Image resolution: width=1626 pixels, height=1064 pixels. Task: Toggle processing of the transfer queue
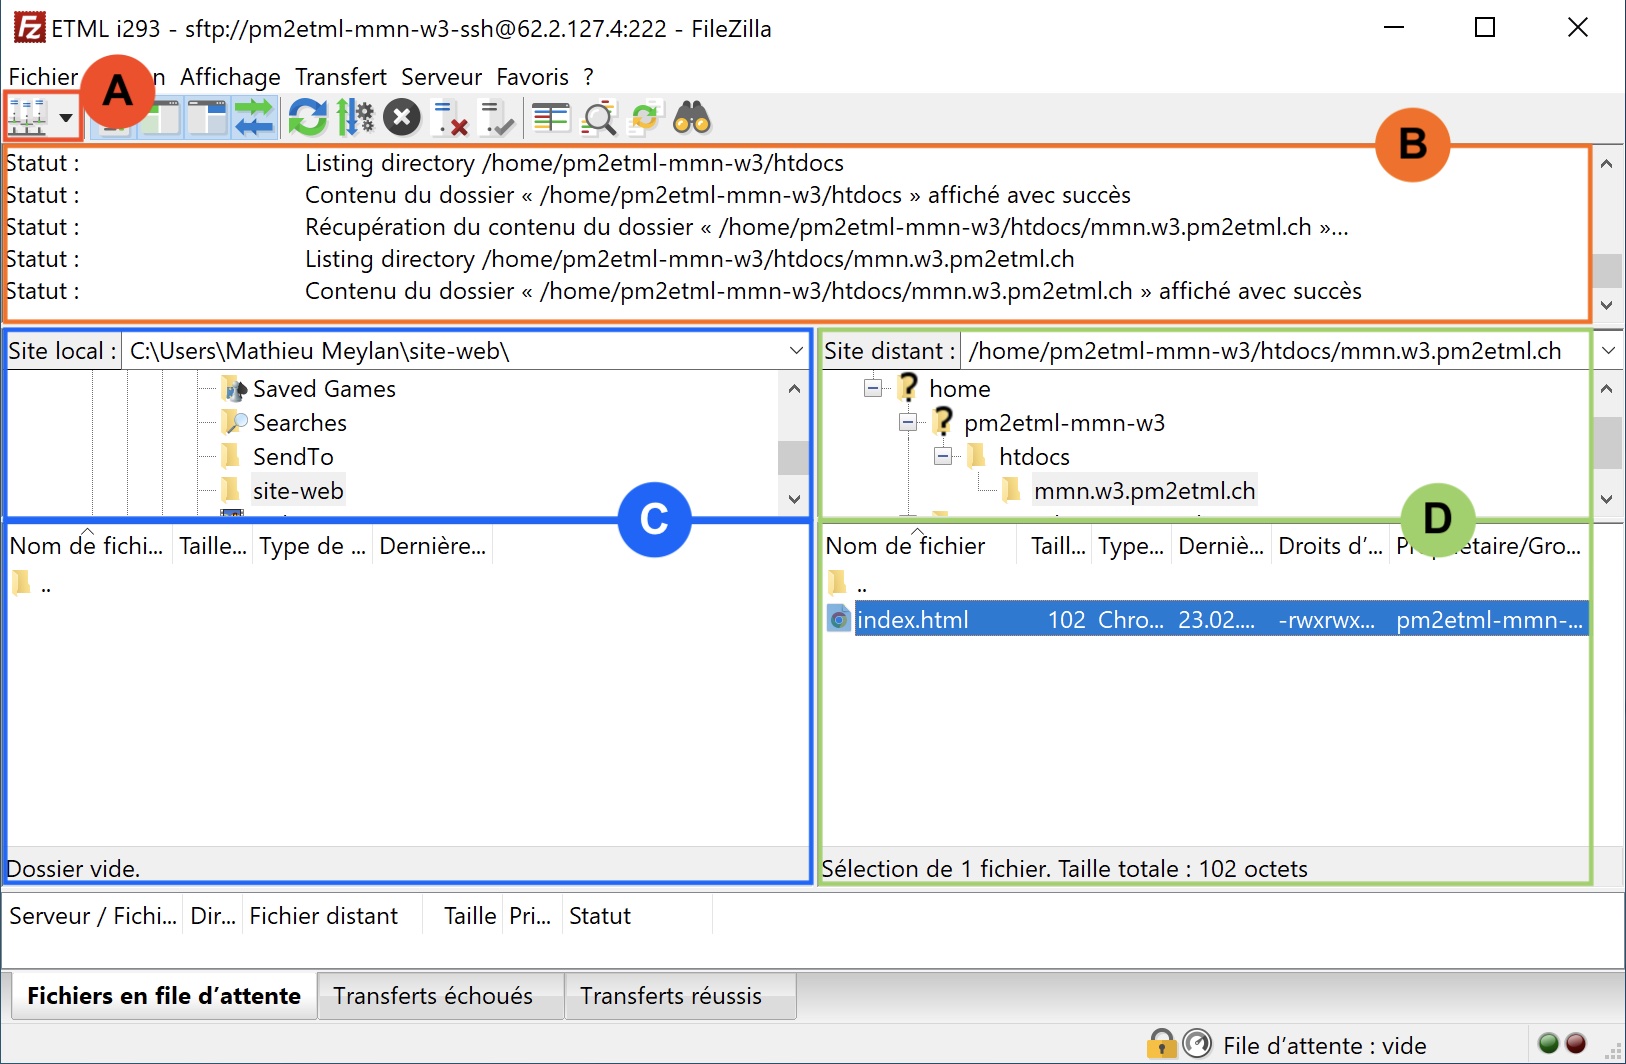pyautogui.click(x=354, y=118)
